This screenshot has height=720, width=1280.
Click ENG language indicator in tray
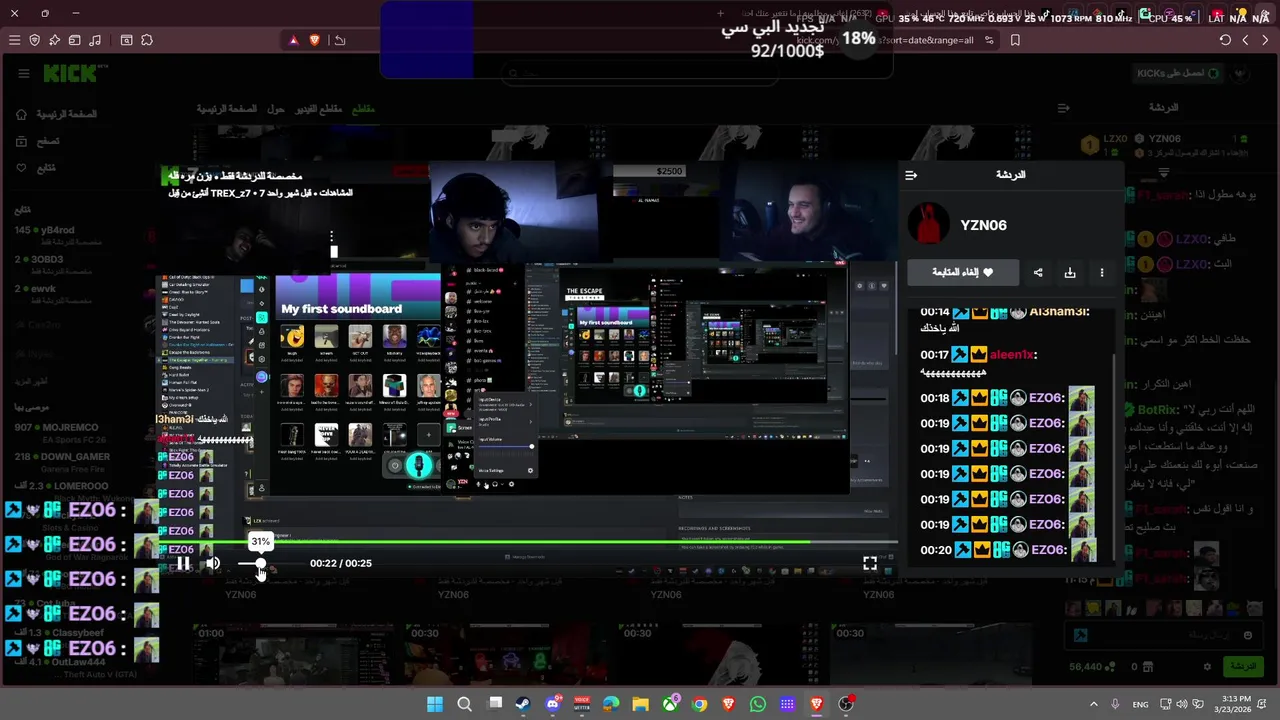point(1140,704)
